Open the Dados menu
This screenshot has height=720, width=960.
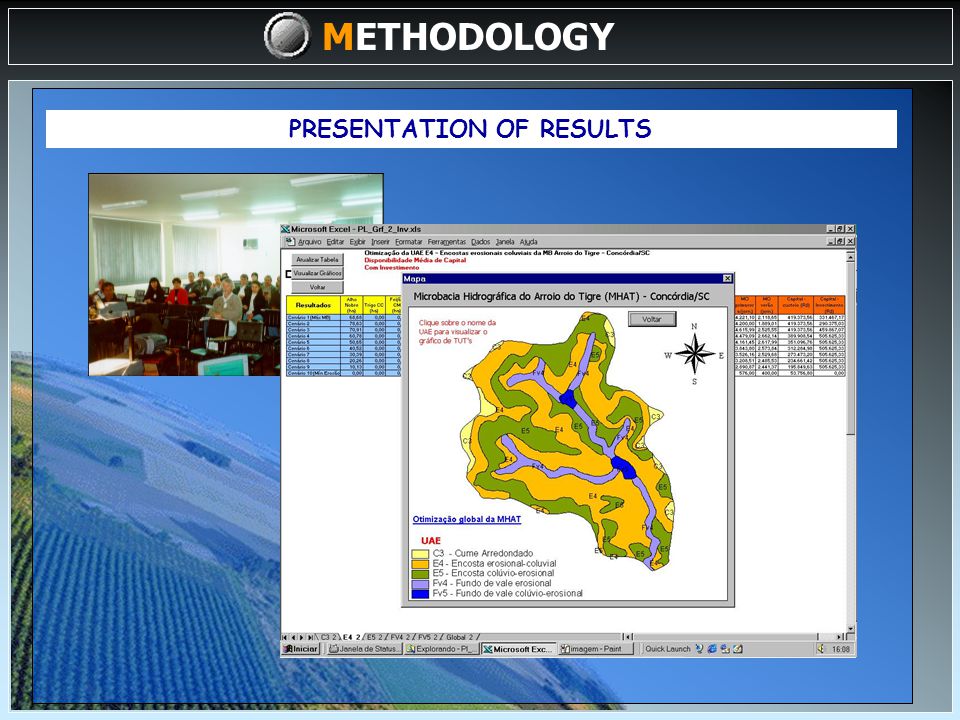tap(481, 242)
